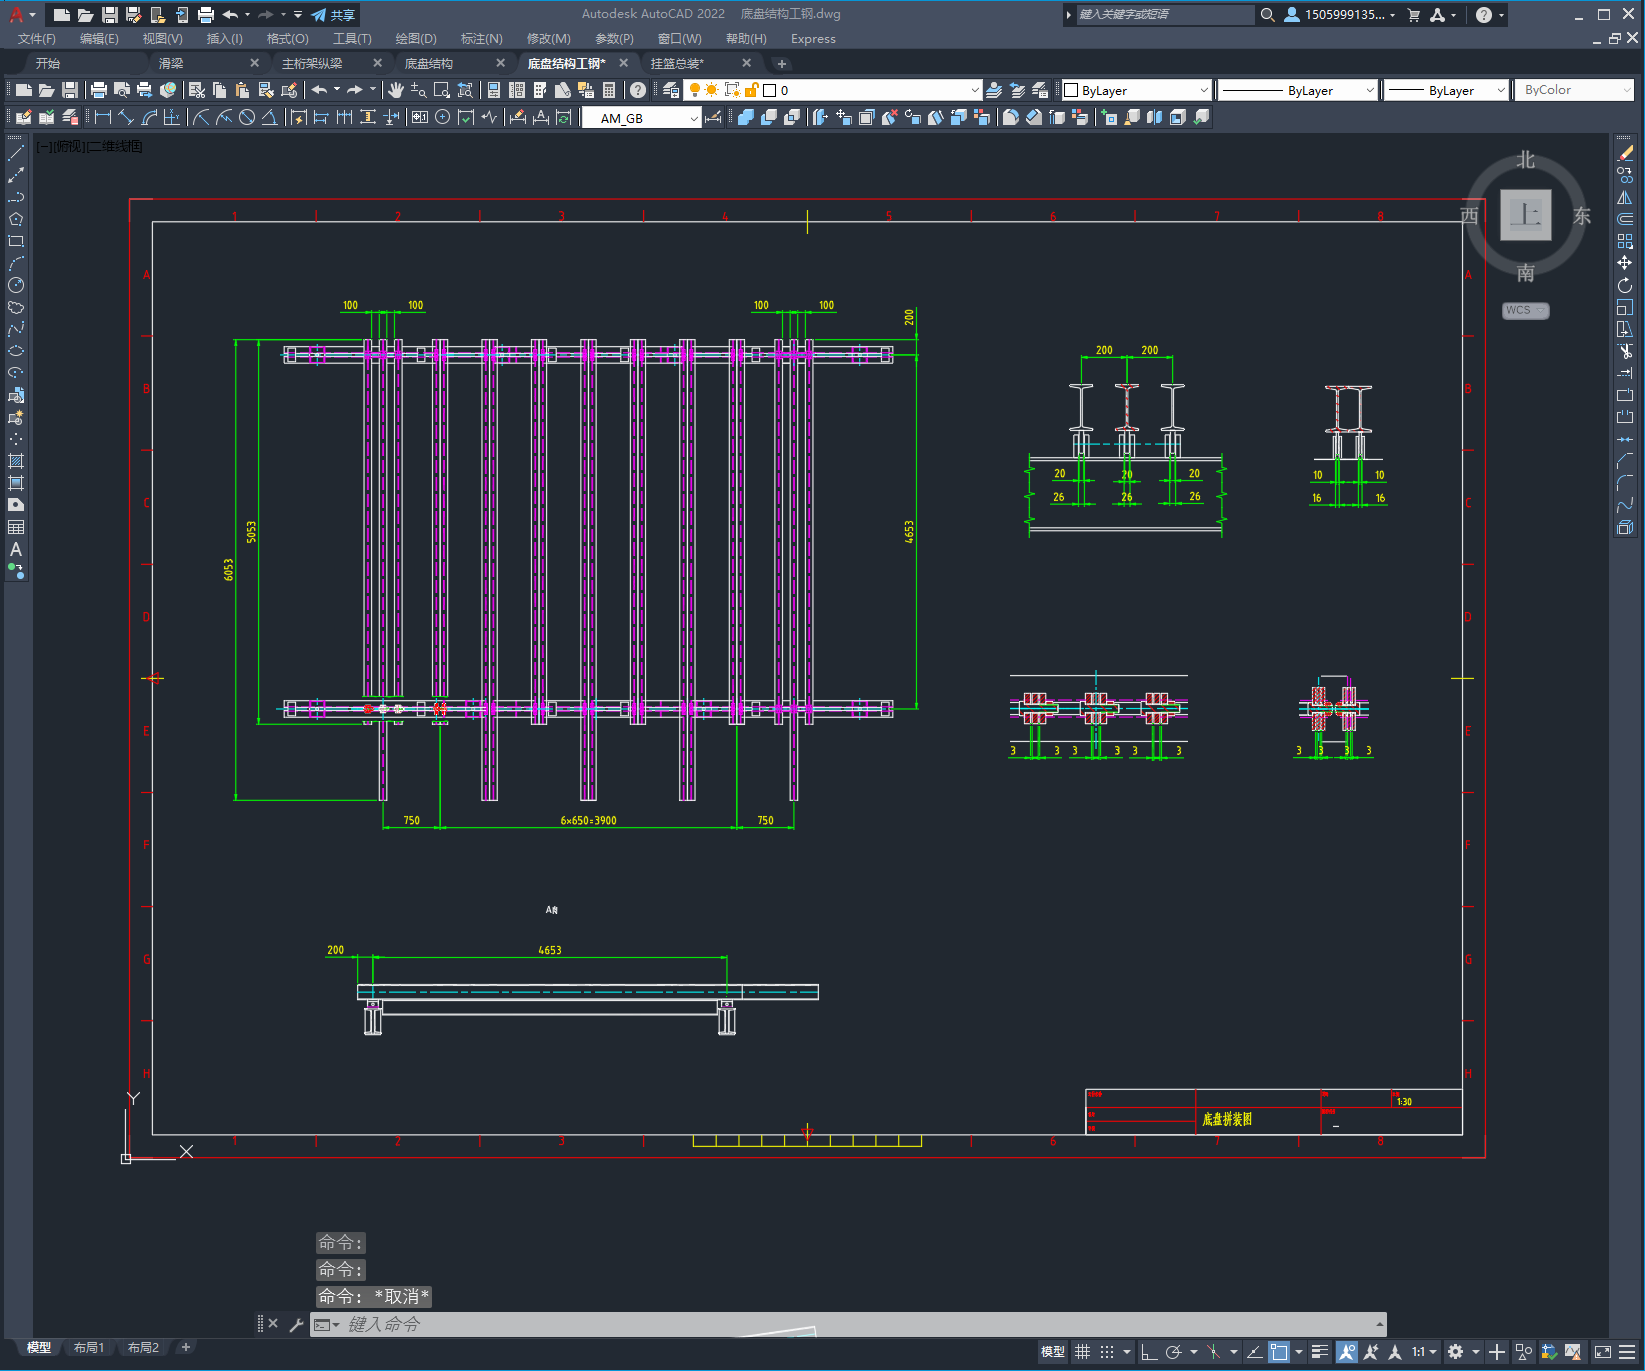Select the Mirror tool in modify toolbar

pyautogui.click(x=1625, y=197)
